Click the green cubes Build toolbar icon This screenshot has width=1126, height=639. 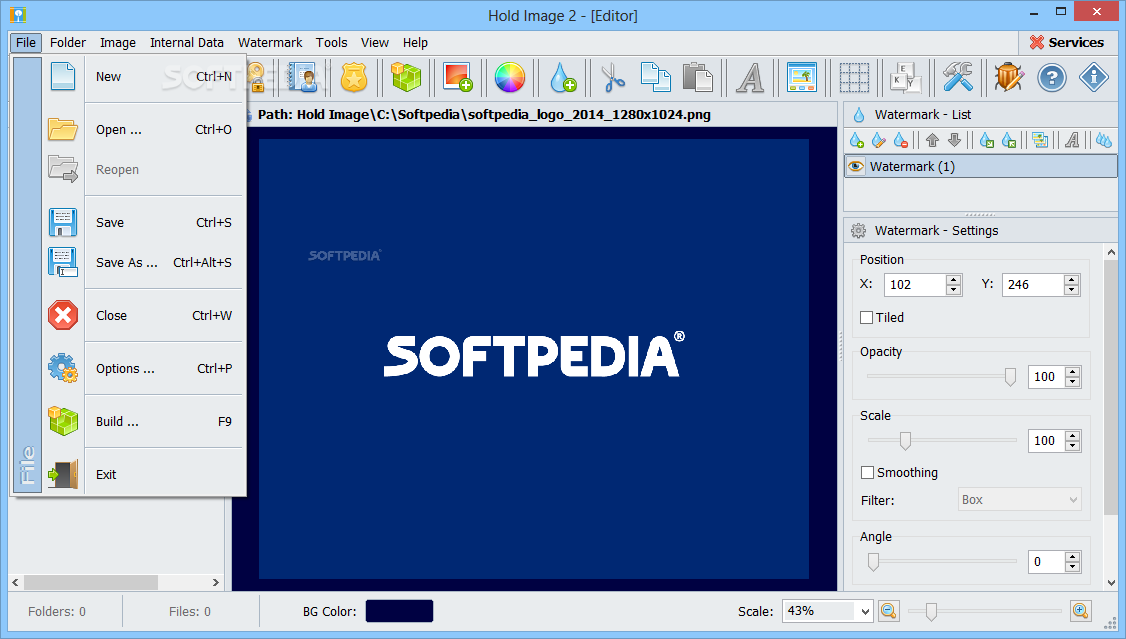[x=406, y=77]
